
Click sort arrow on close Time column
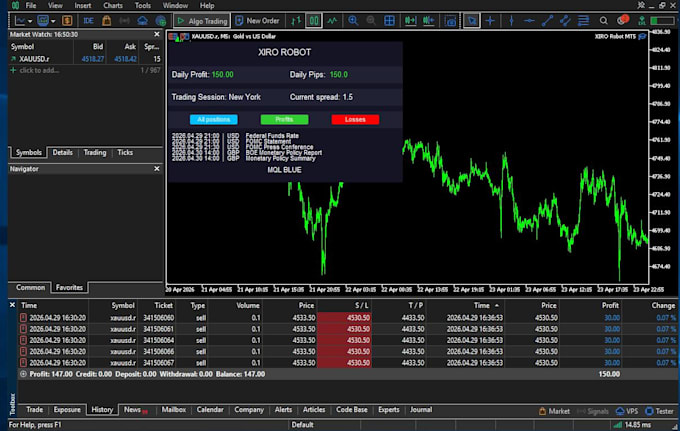coord(497,306)
